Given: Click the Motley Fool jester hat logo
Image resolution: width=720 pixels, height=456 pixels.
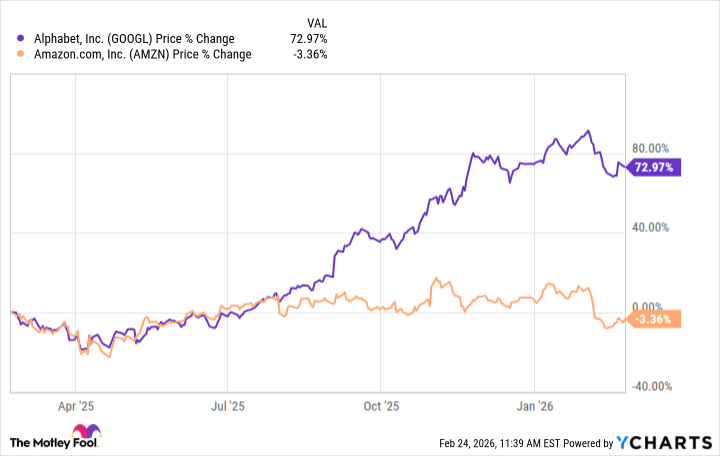Looking at the screenshot, I should [21, 440].
